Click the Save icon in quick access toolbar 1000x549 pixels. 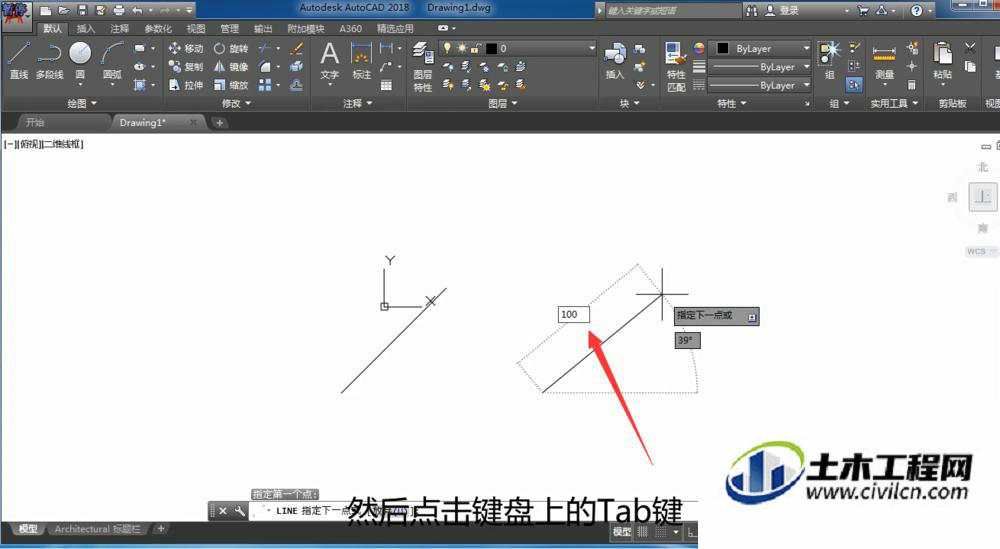tap(82, 10)
